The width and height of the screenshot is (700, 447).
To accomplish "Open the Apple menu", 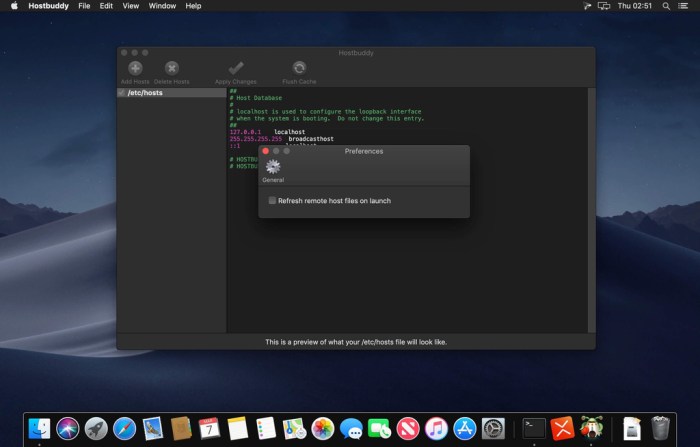I will (x=14, y=6).
